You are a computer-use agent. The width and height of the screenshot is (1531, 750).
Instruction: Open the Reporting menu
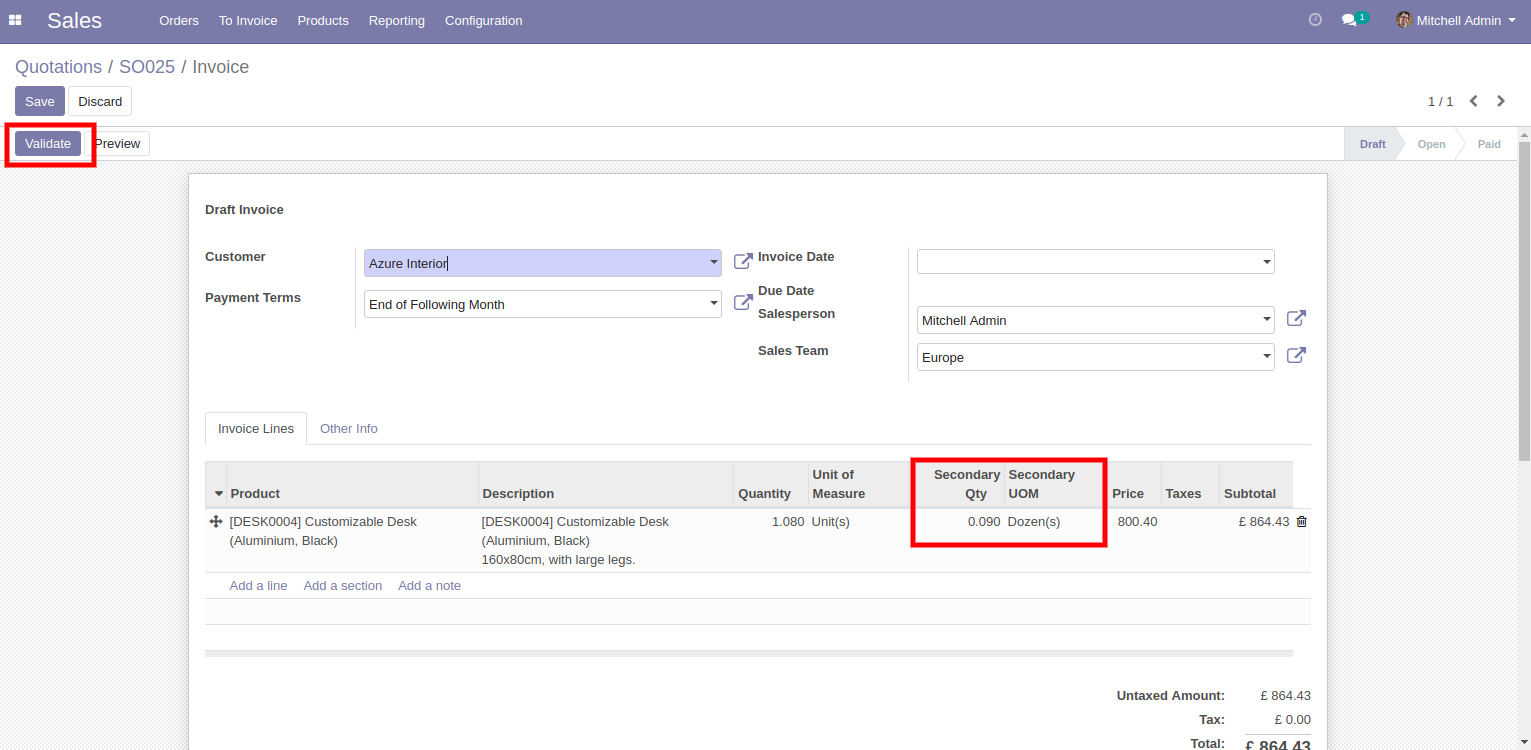point(396,20)
